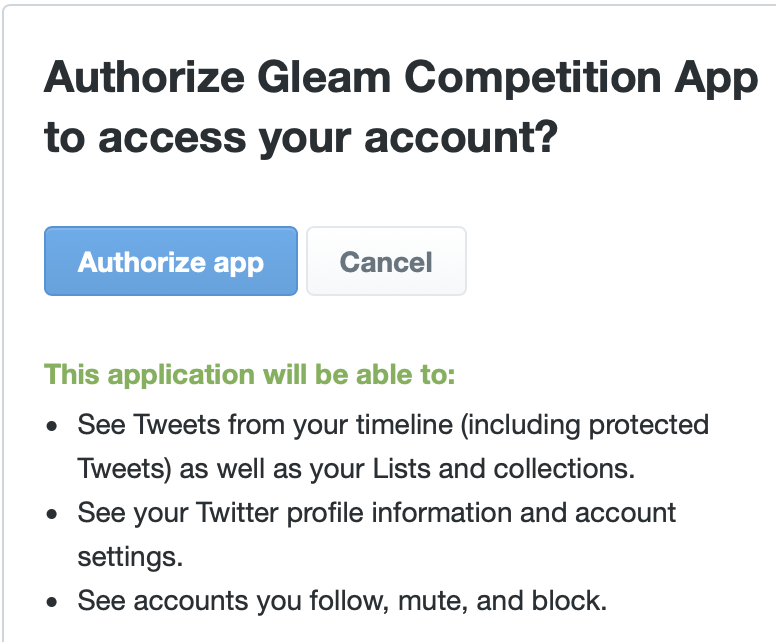
Task: Click the green 'This application will be able to:' text
Action: click(x=250, y=375)
